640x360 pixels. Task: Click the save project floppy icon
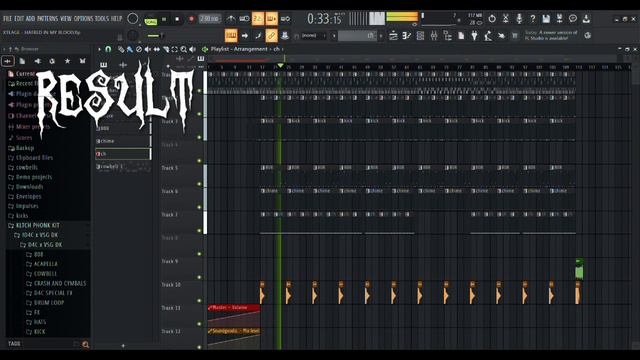click(546, 19)
